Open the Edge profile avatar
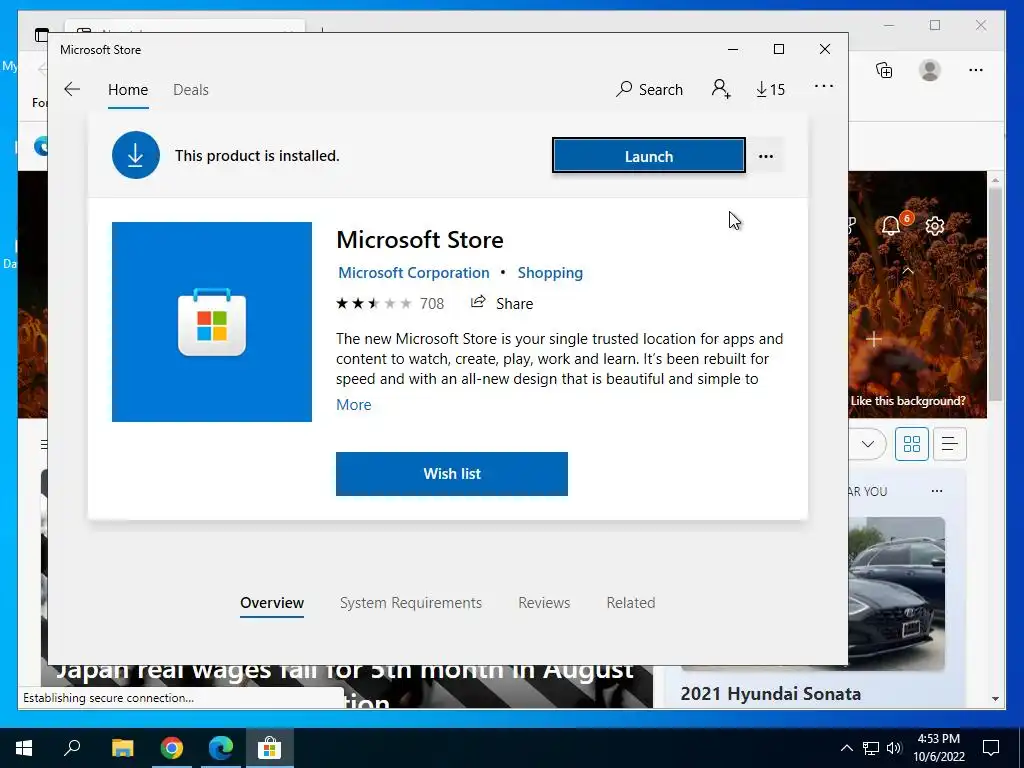The width and height of the screenshot is (1024, 768). (929, 70)
